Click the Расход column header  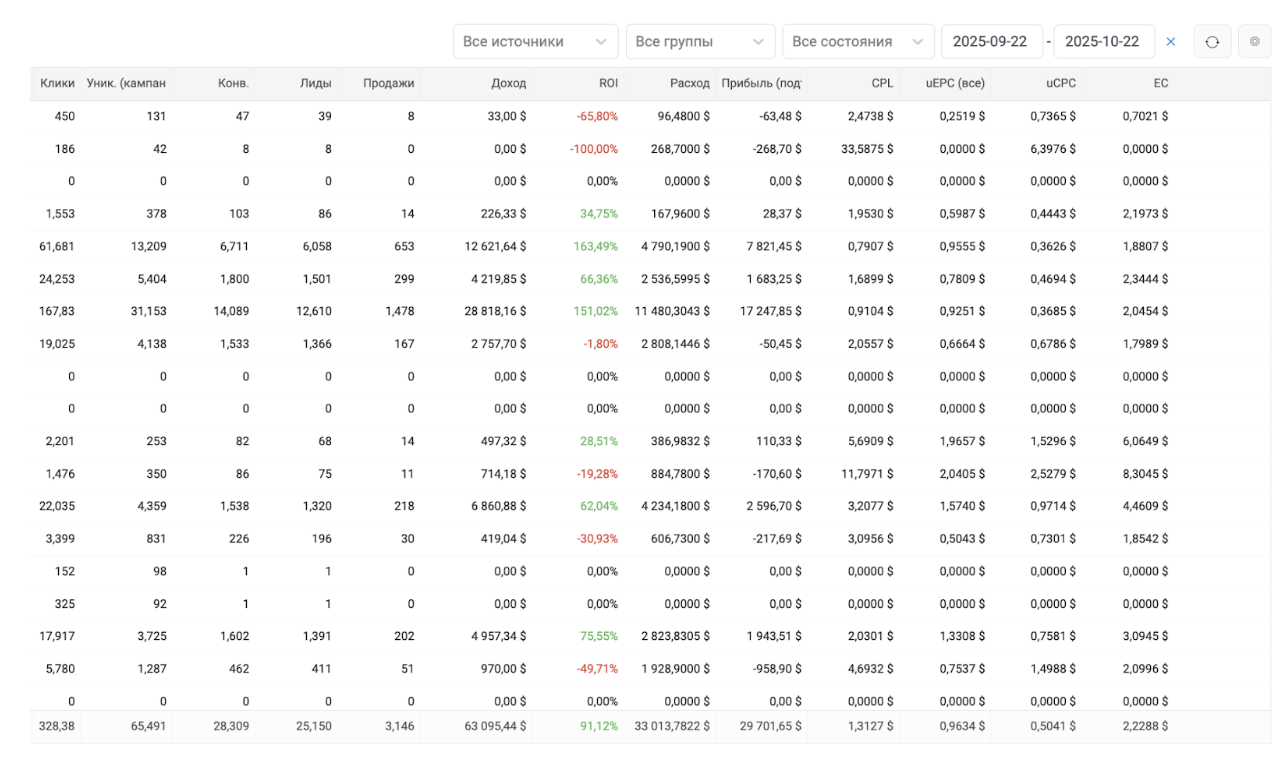point(690,83)
